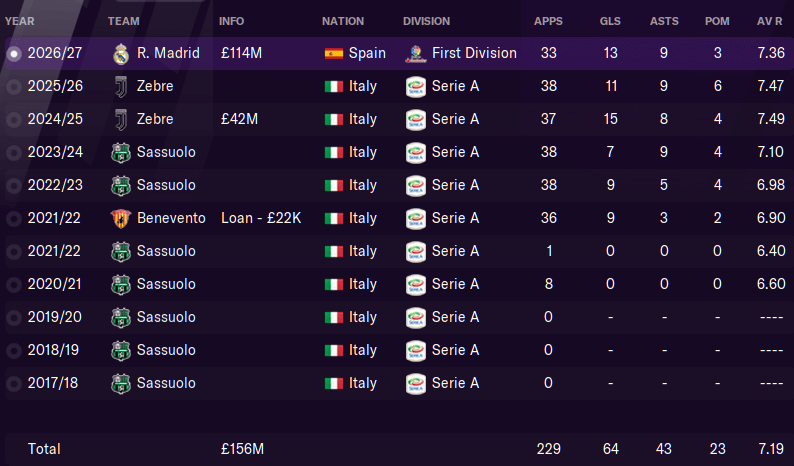Click the Italy flag in 2017/18 row
Viewport: 794px width, 466px height.
pos(334,383)
